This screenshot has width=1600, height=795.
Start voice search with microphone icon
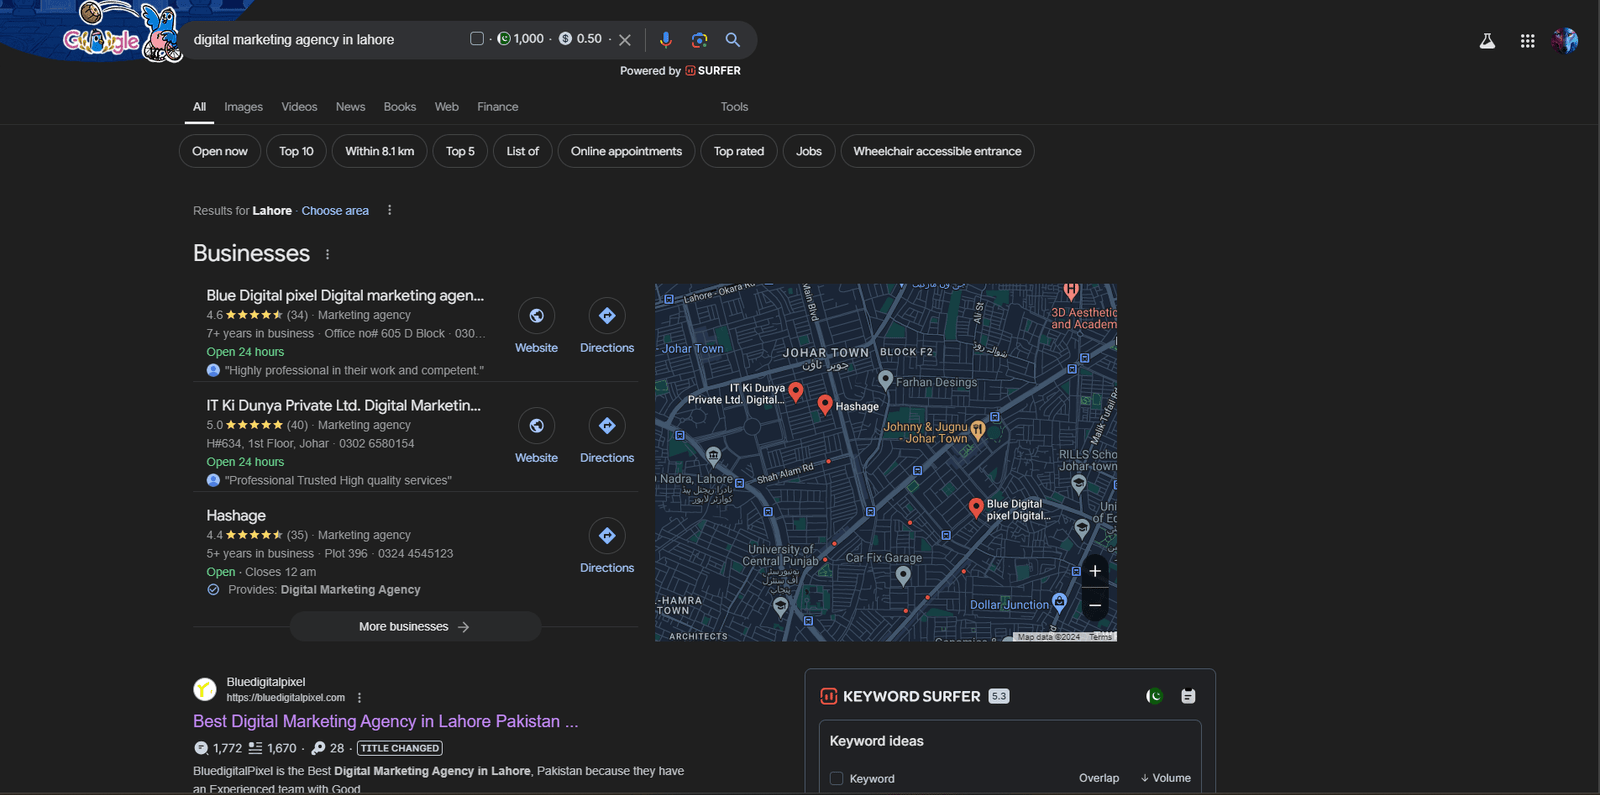[666, 40]
